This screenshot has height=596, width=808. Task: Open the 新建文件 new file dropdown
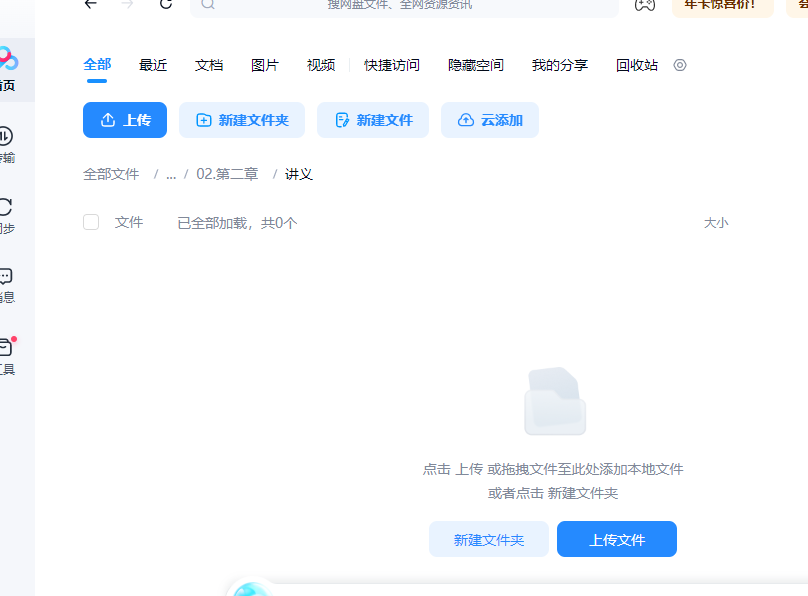coord(372,119)
